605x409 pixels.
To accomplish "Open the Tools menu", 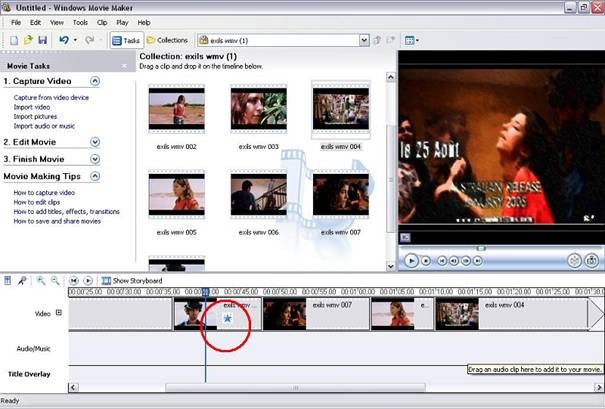I will [80, 22].
